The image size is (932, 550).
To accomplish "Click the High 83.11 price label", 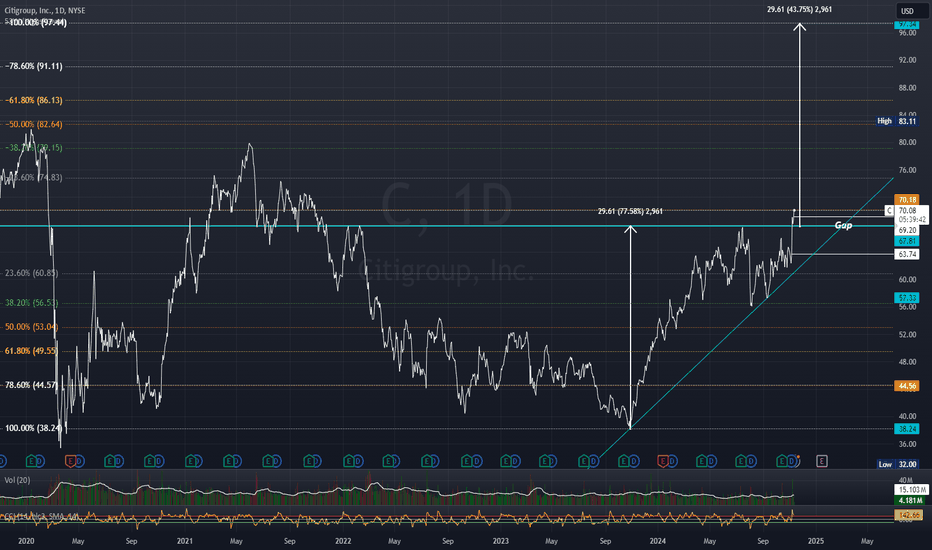I will point(897,121).
